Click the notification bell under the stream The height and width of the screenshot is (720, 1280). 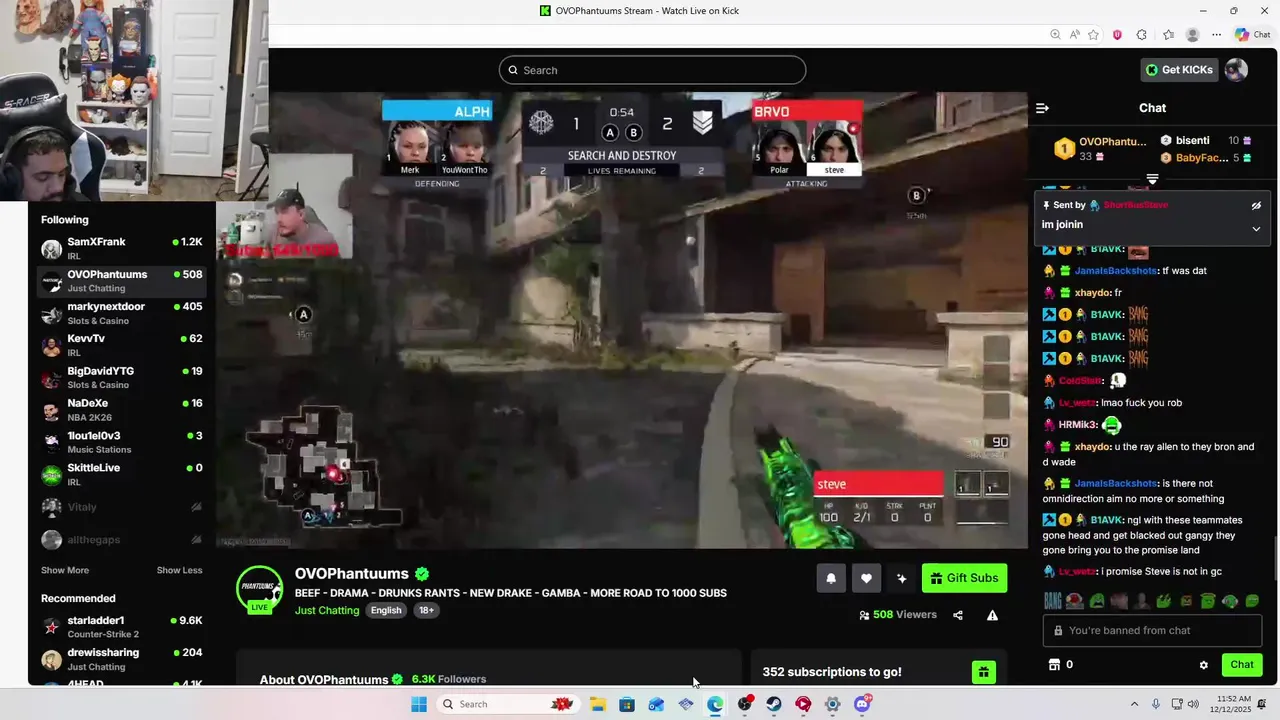(831, 578)
